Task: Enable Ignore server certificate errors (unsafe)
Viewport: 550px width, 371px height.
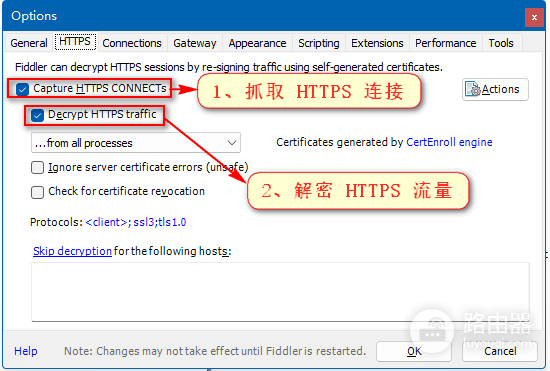Action: 37,168
